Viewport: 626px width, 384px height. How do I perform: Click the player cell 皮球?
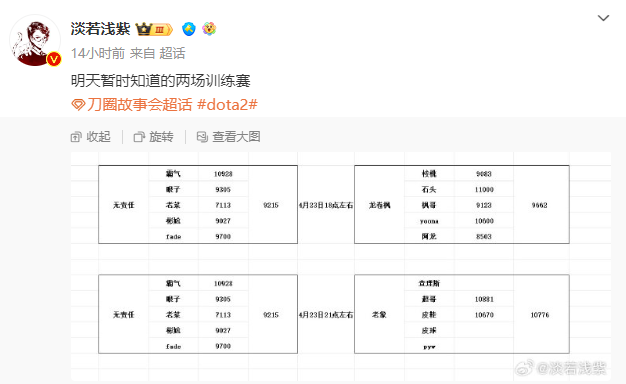(429, 331)
